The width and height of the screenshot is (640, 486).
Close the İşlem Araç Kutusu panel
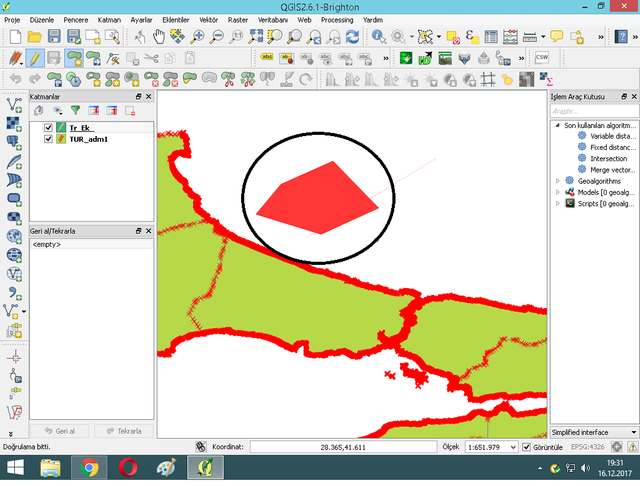click(634, 96)
